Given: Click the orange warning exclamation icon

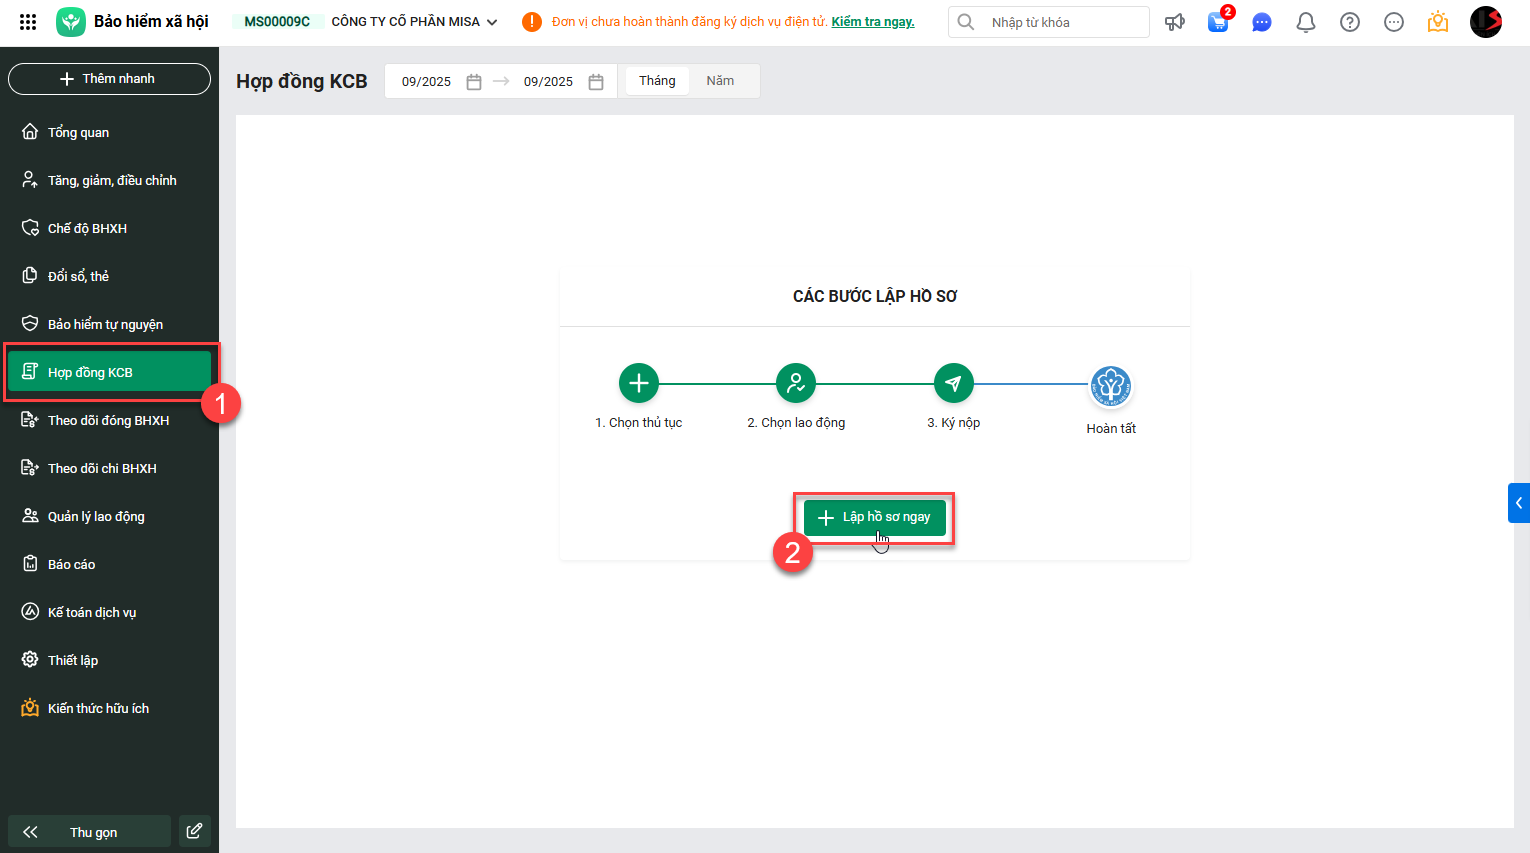Looking at the screenshot, I should click(532, 22).
